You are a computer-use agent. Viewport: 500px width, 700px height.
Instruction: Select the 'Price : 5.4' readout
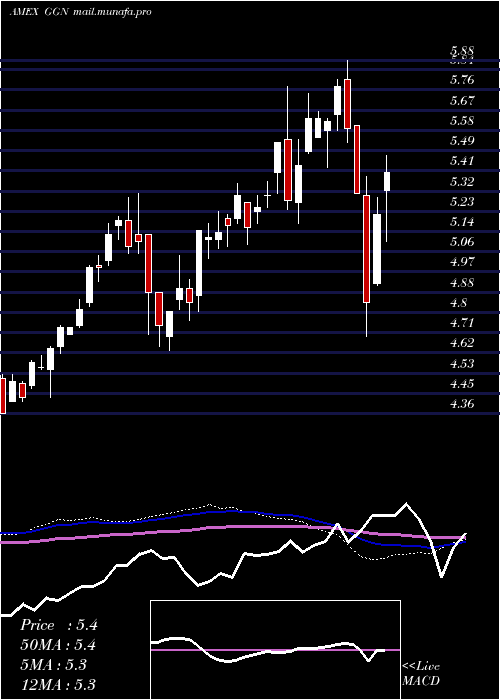58,625
